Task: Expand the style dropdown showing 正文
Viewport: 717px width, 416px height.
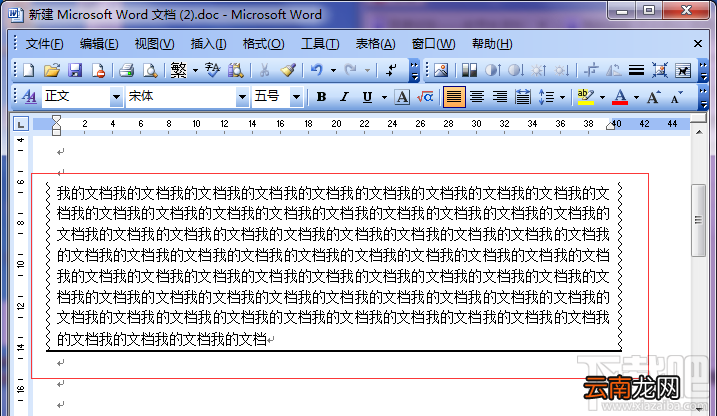Action: click(116, 96)
